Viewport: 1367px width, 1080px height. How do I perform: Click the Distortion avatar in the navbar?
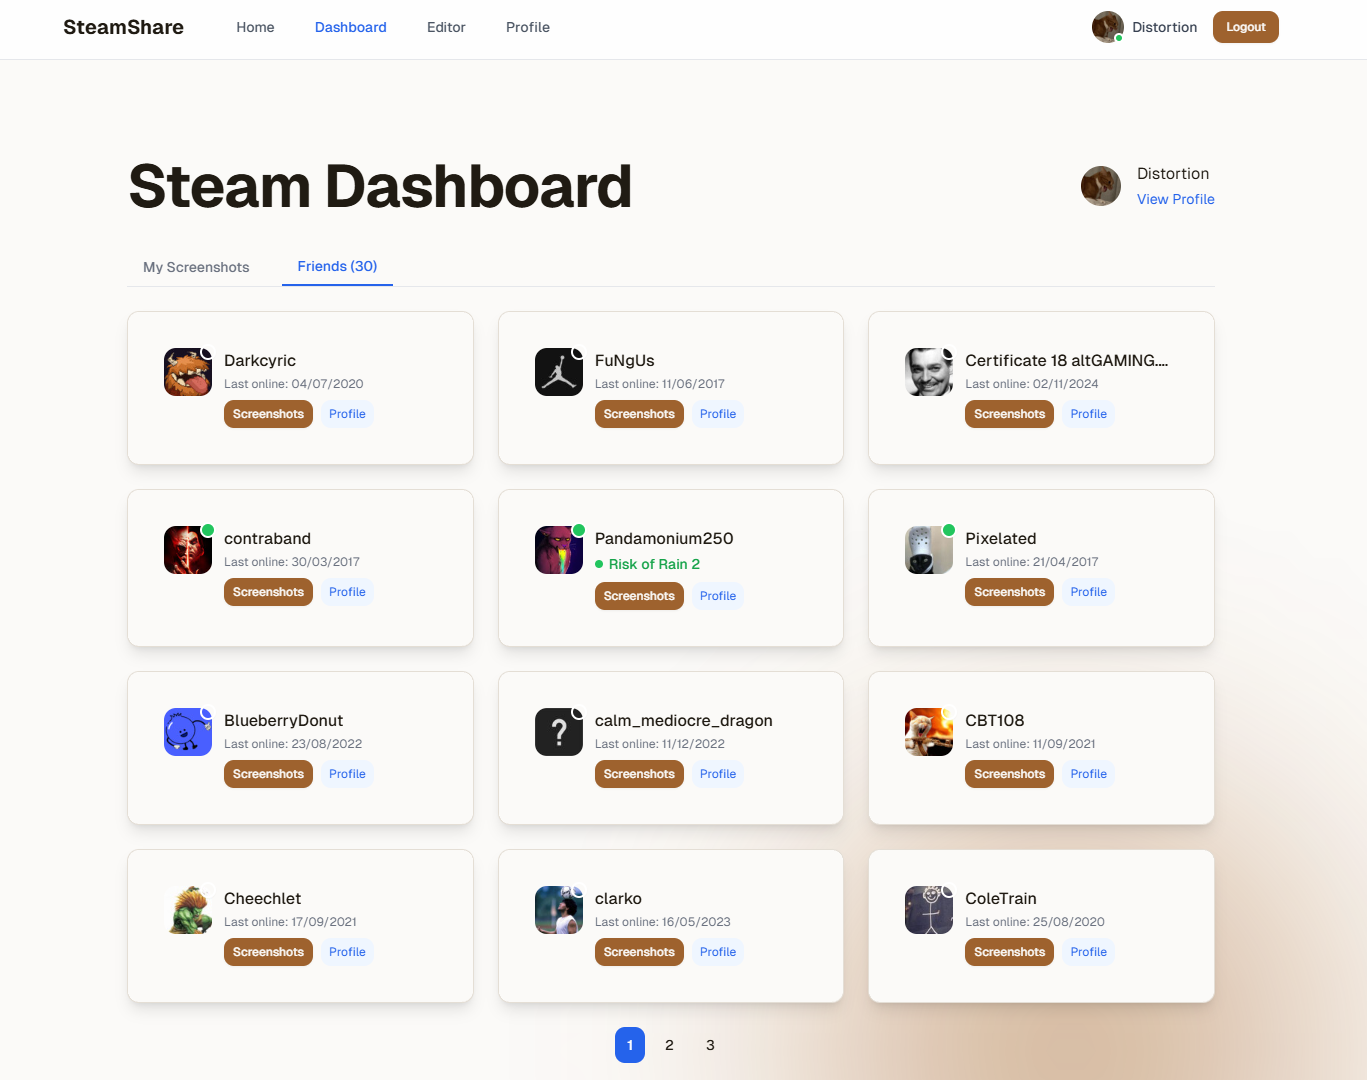pos(1107,27)
